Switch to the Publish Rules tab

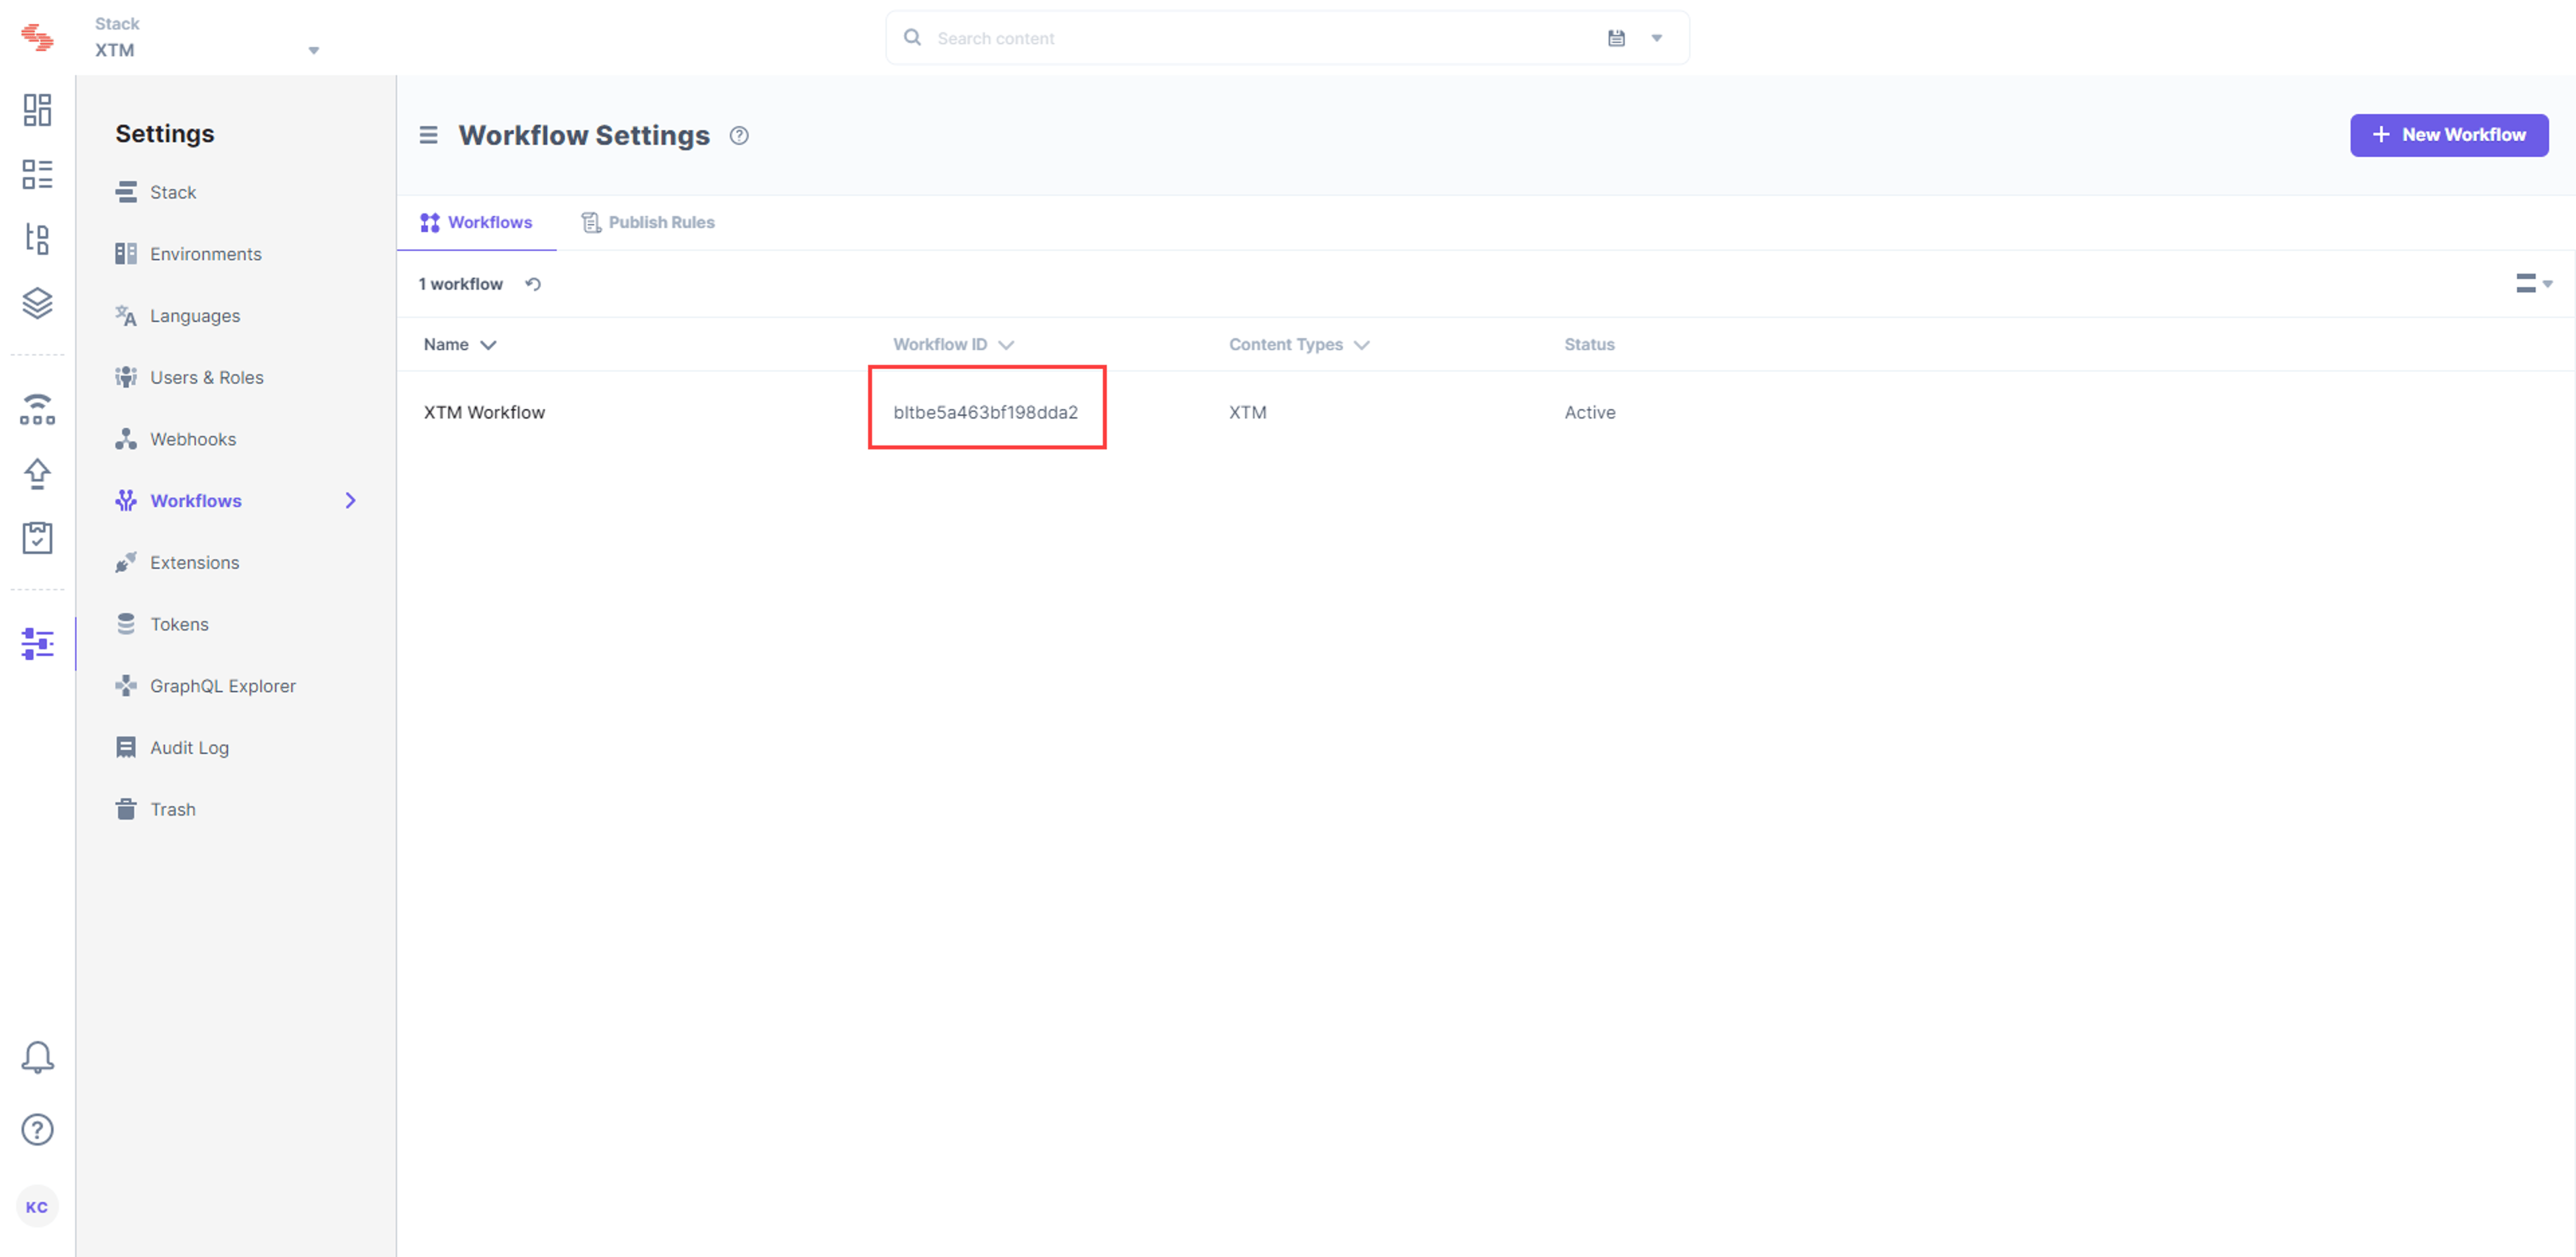point(648,222)
